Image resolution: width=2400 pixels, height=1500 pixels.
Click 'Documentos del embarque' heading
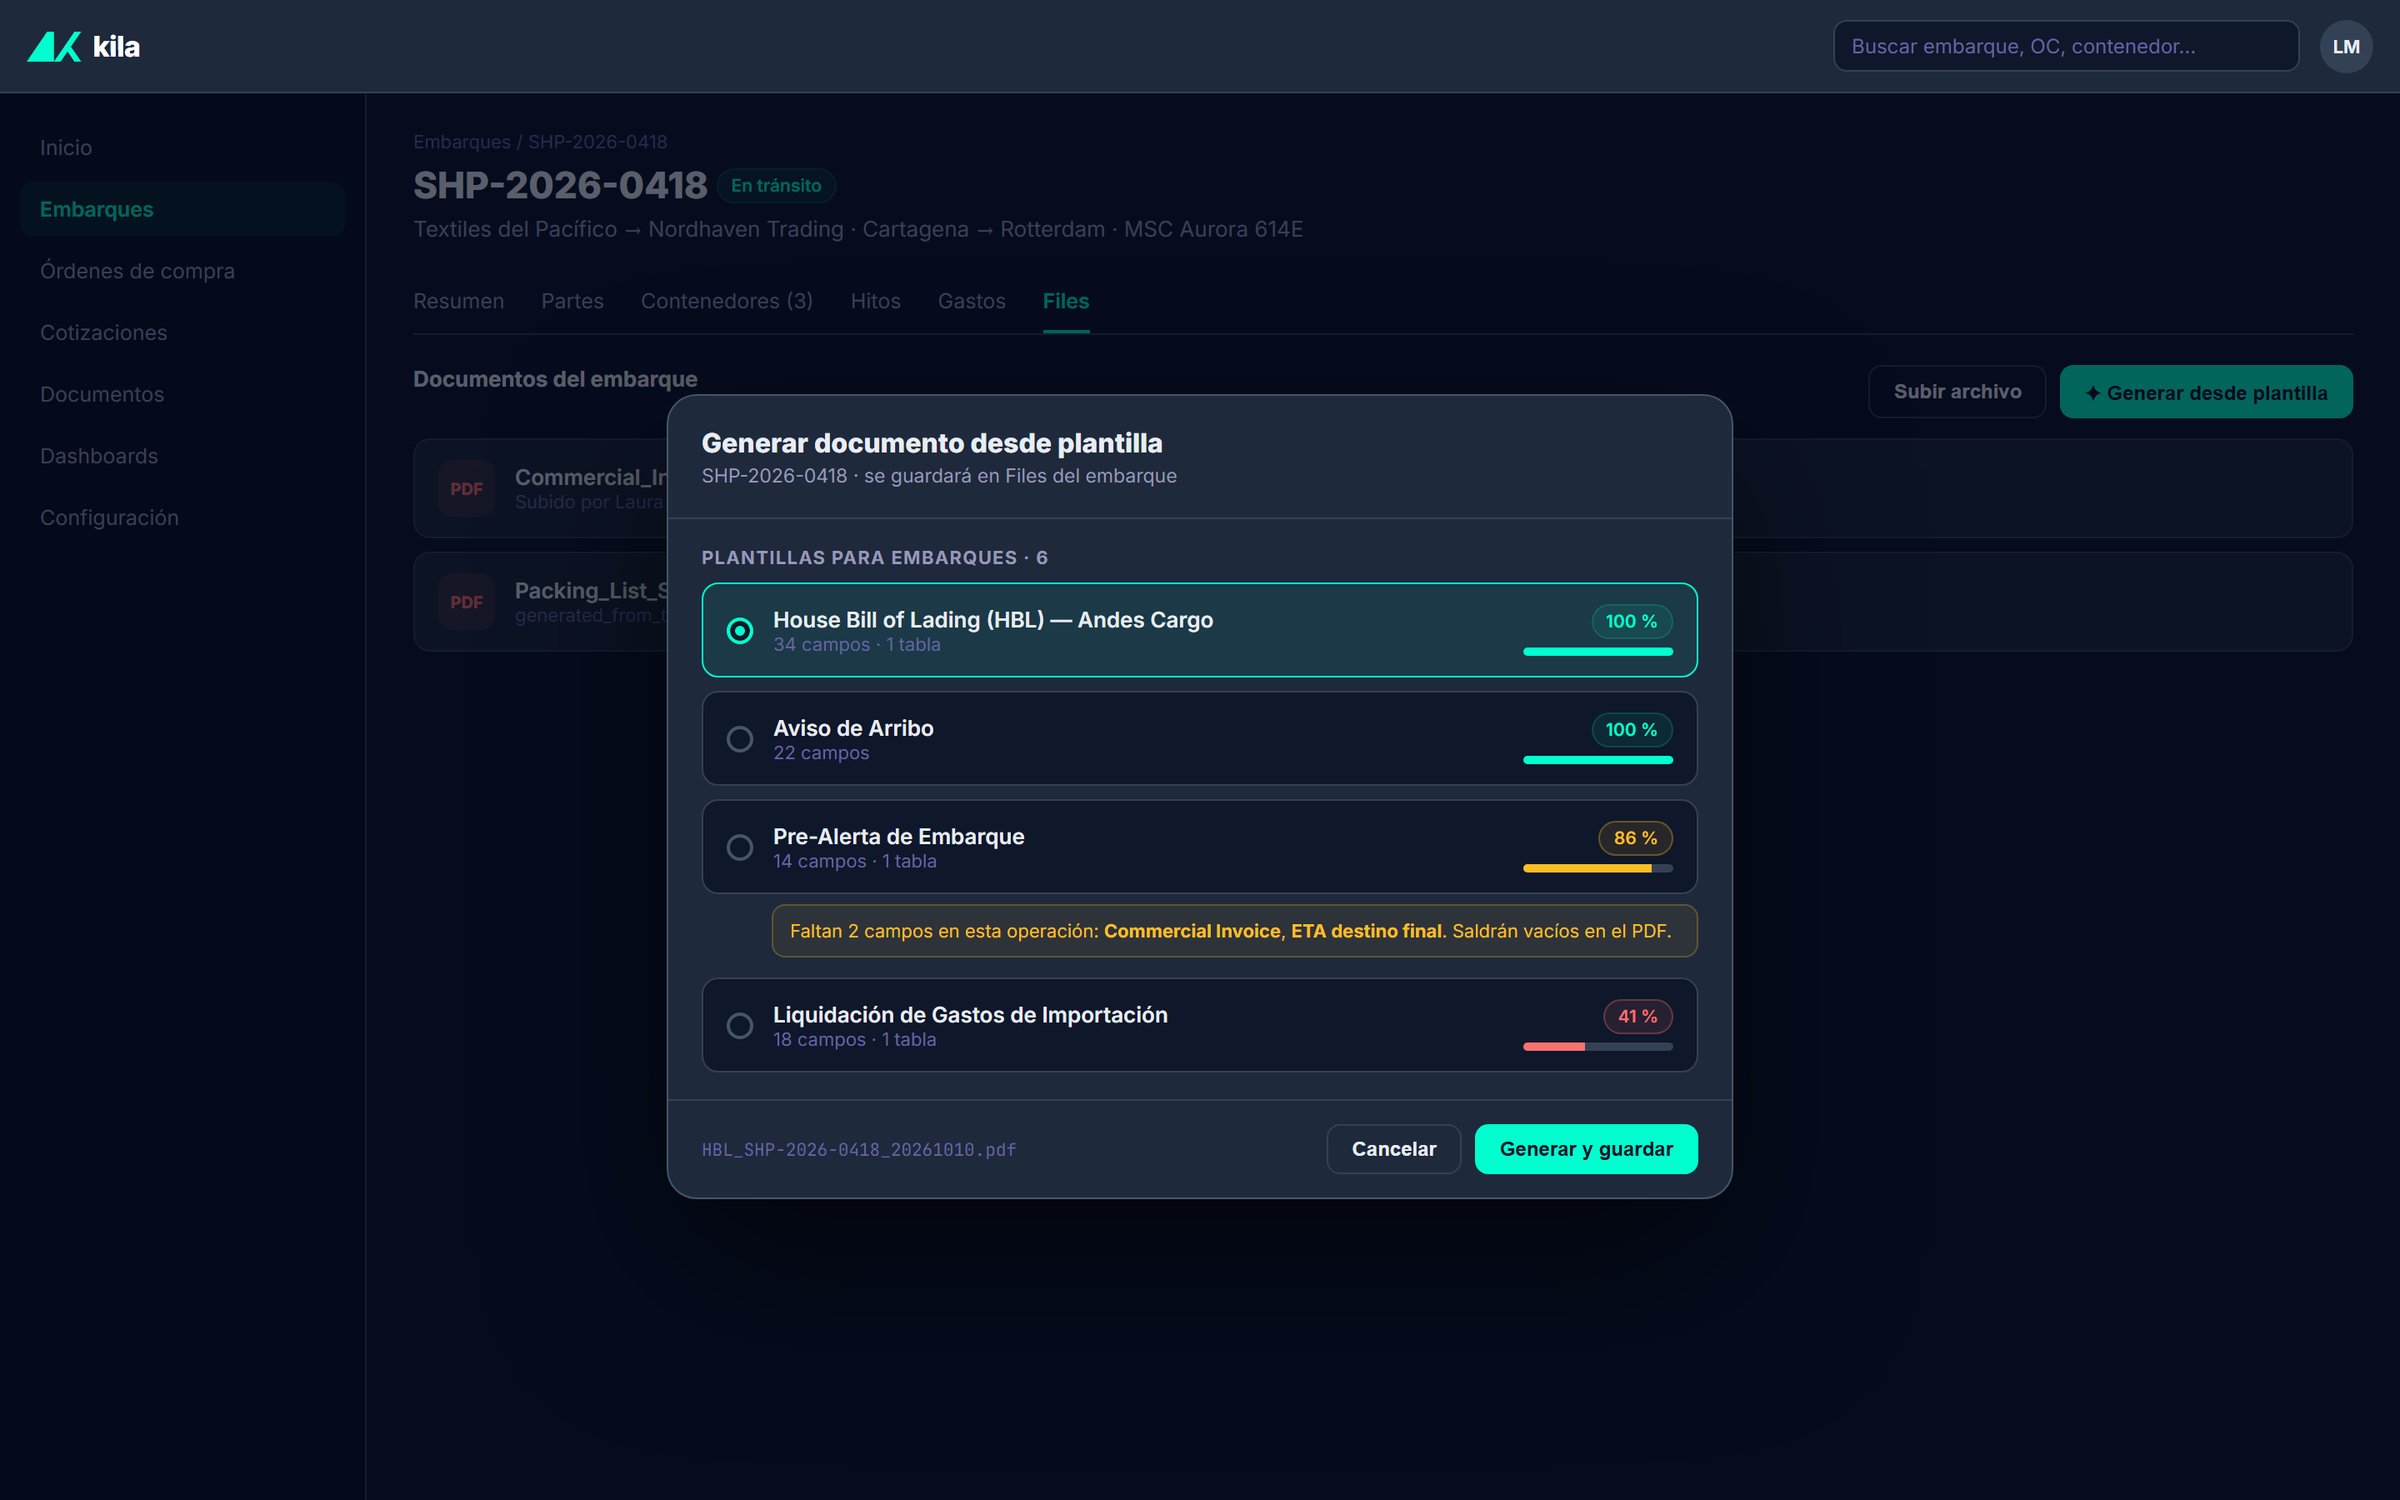point(555,379)
